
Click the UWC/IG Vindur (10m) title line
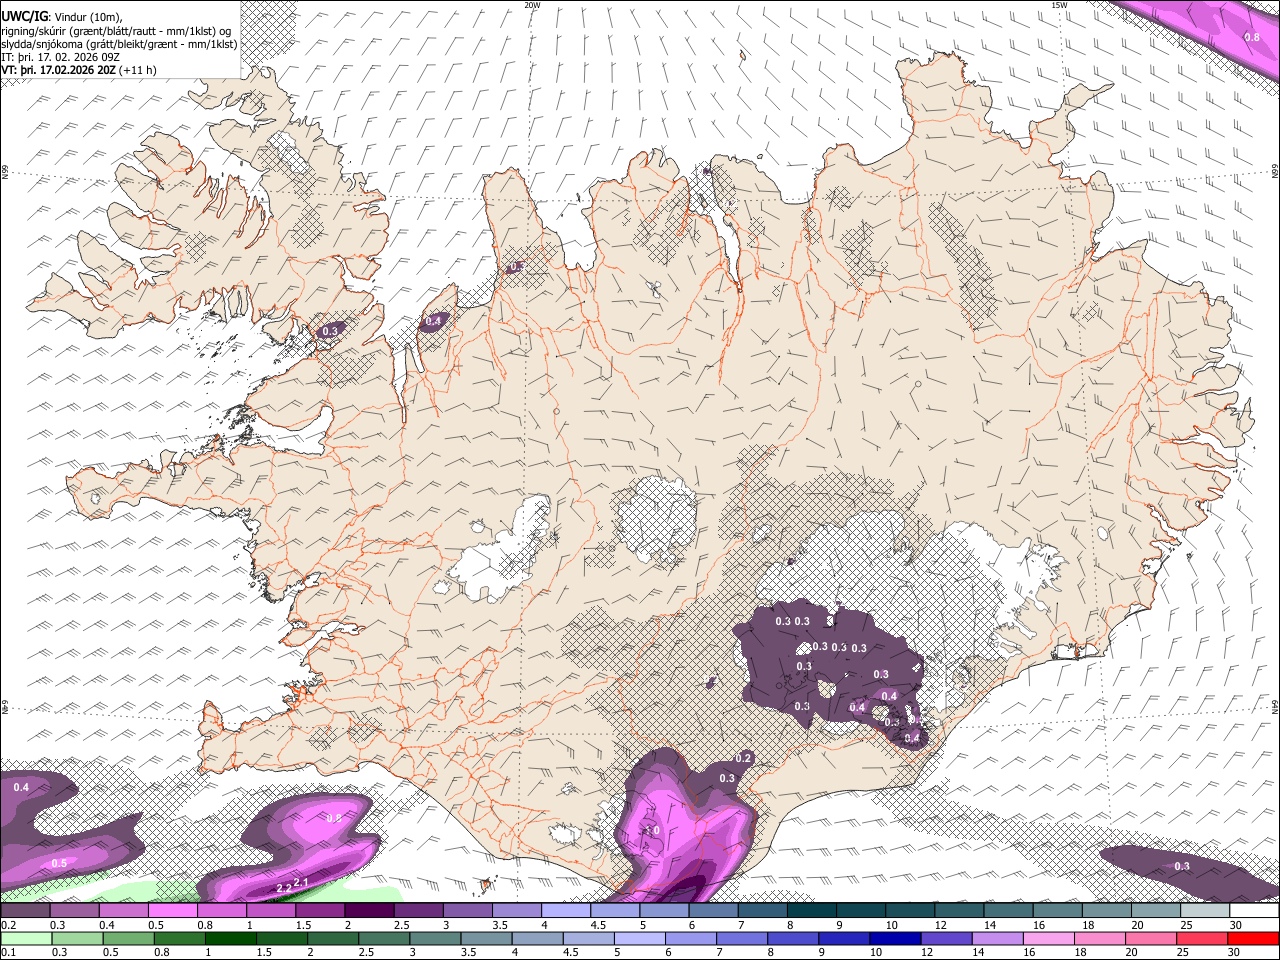tap(62, 16)
